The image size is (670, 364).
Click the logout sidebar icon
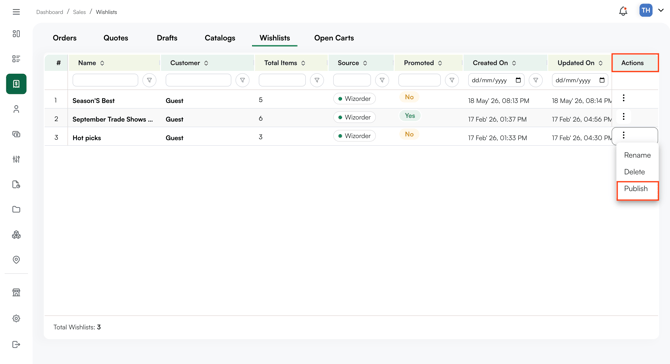tap(16, 344)
